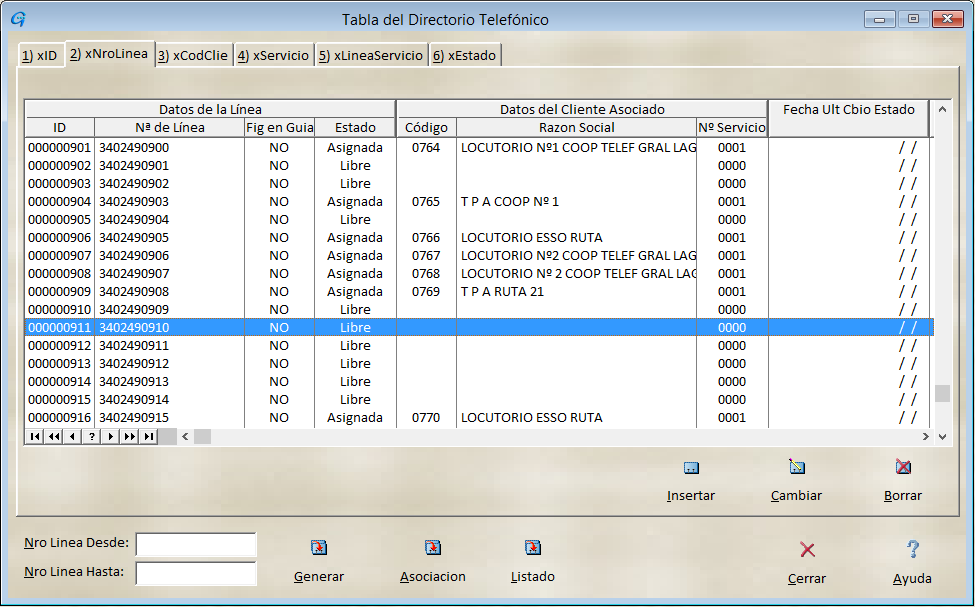
Task: Click the horizontal scrollbar thumb
Action: tap(203, 437)
